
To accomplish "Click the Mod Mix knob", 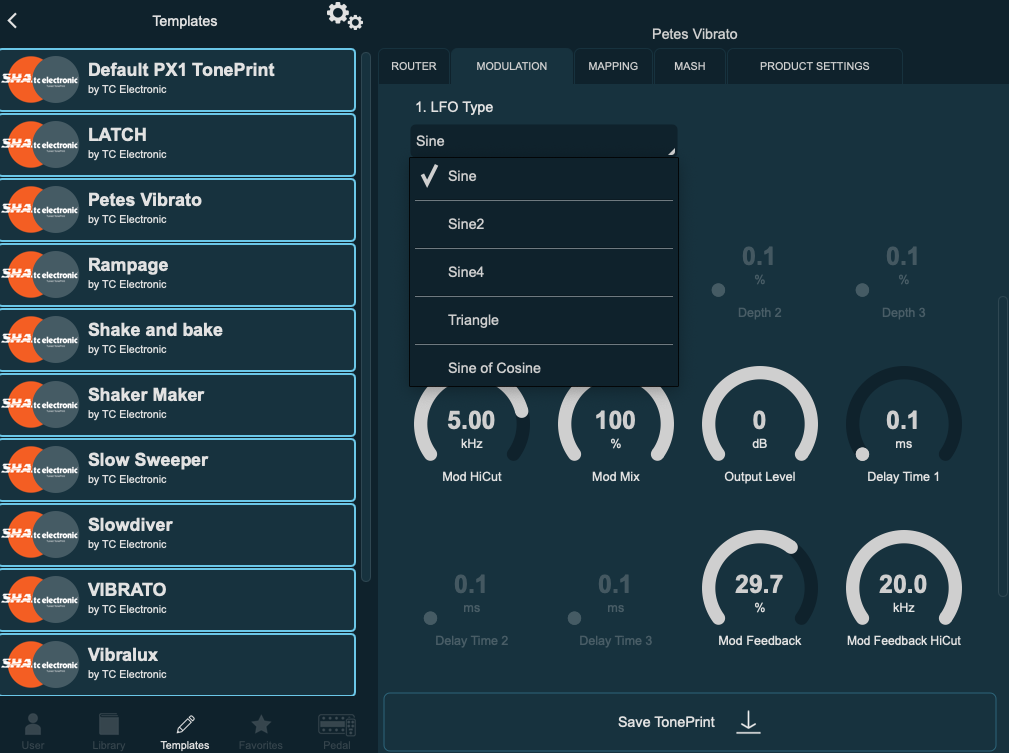I will click(616, 425).
